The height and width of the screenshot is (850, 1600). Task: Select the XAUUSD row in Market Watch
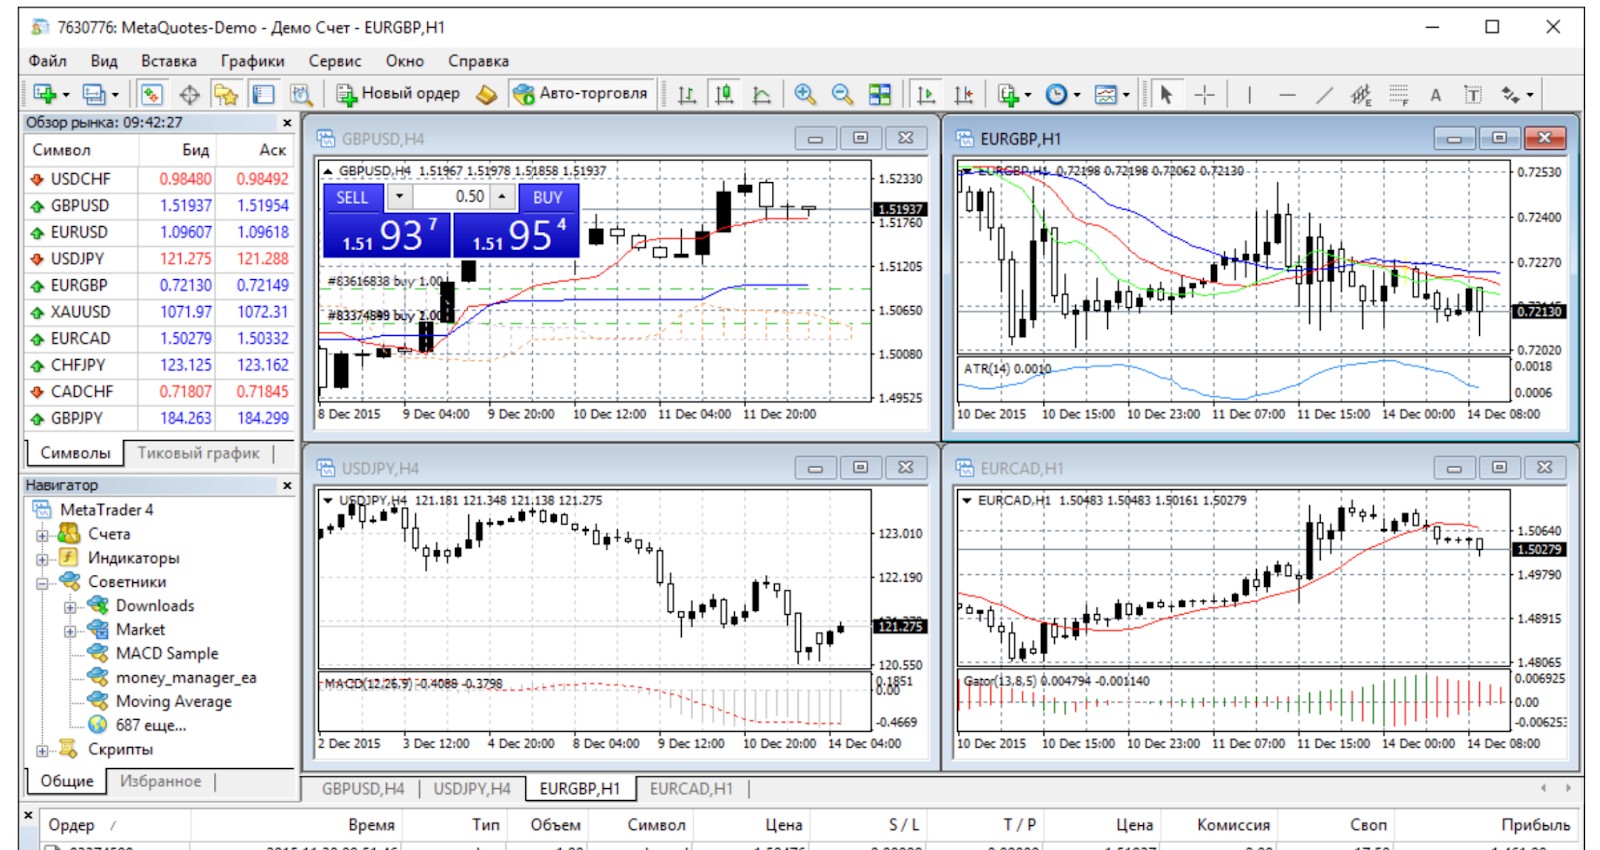click(x=161, y=312)
